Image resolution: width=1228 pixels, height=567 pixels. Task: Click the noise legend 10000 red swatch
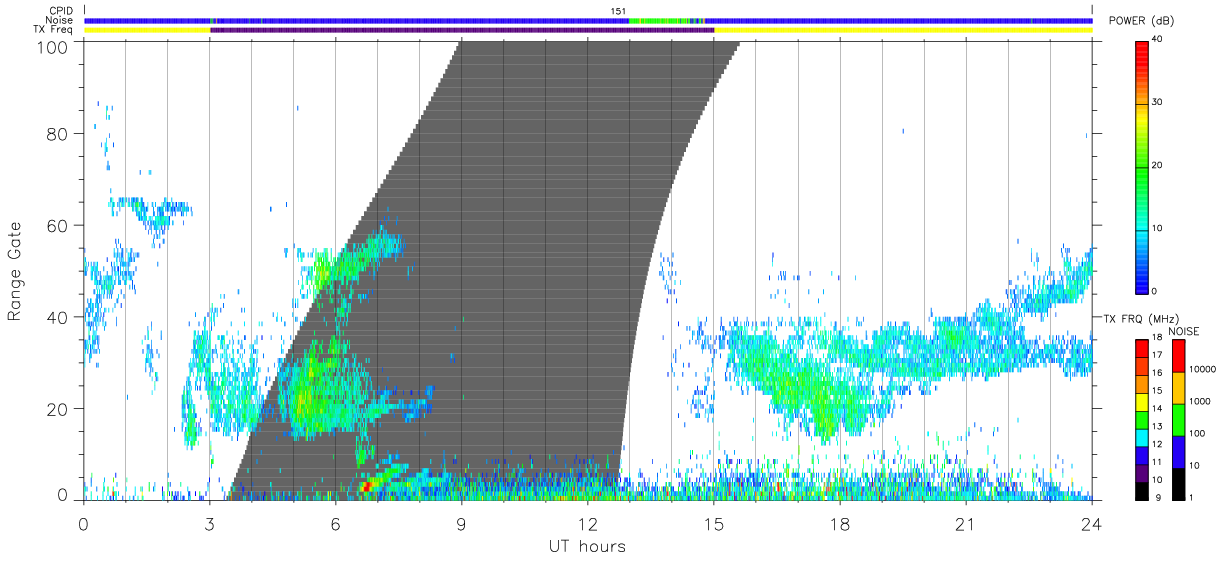click(x=1177, y=356)
